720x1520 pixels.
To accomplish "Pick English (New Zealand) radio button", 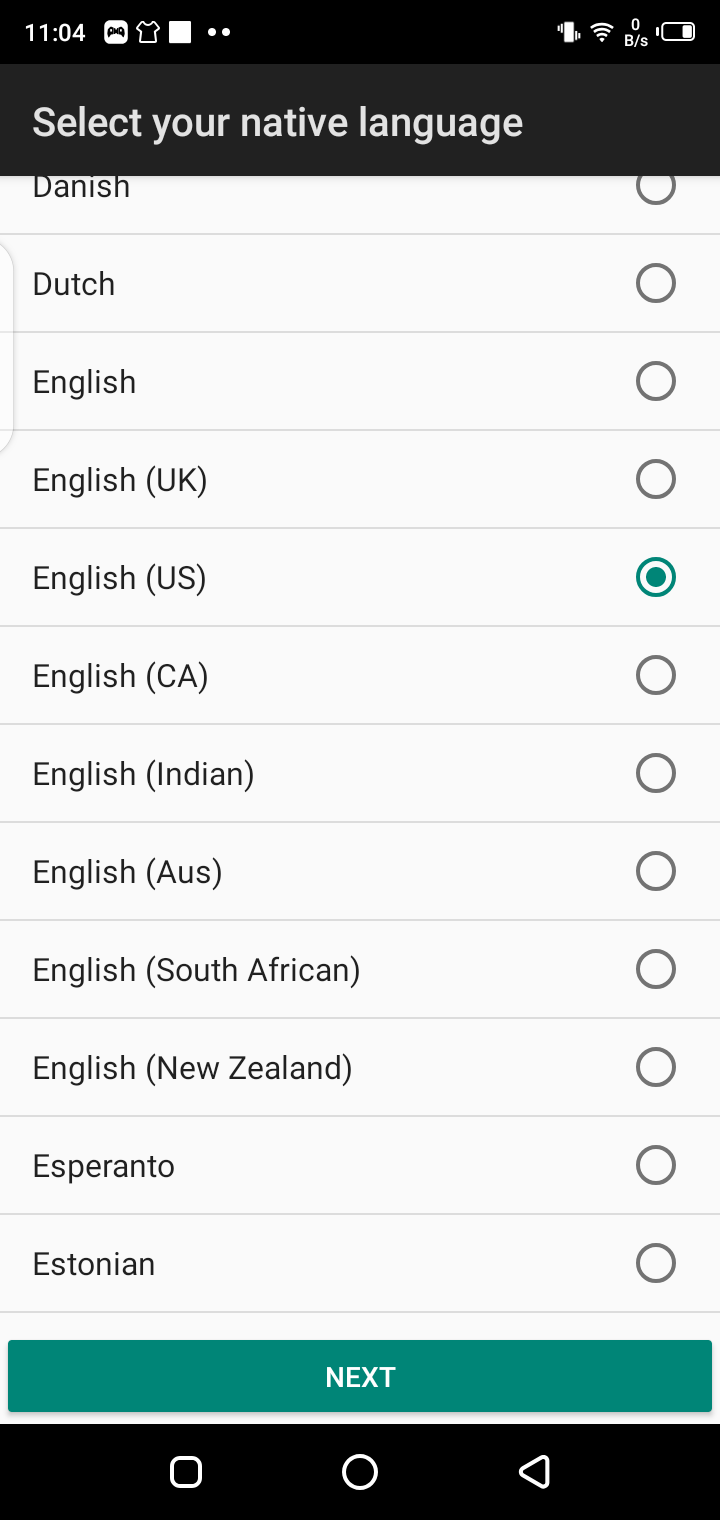I will (656, 1067).
